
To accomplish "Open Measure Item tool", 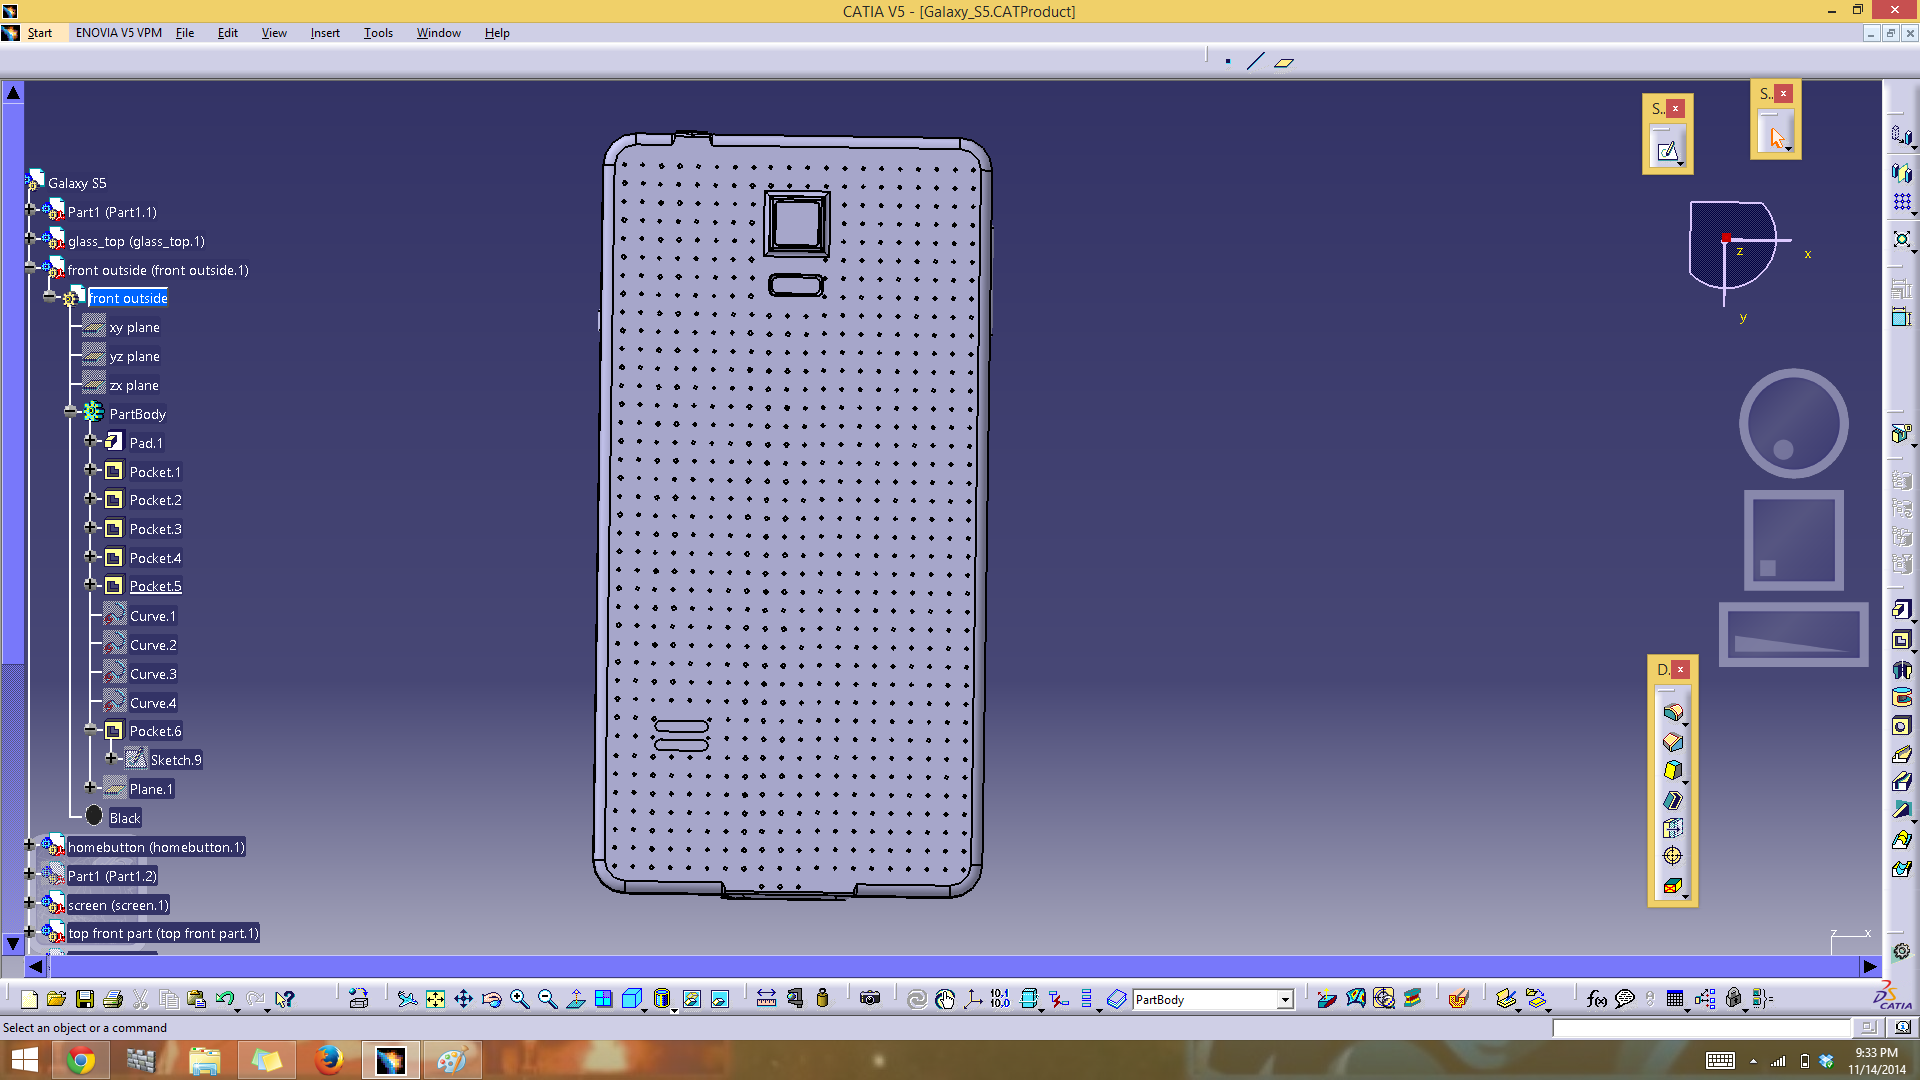I will click(795, 999).
